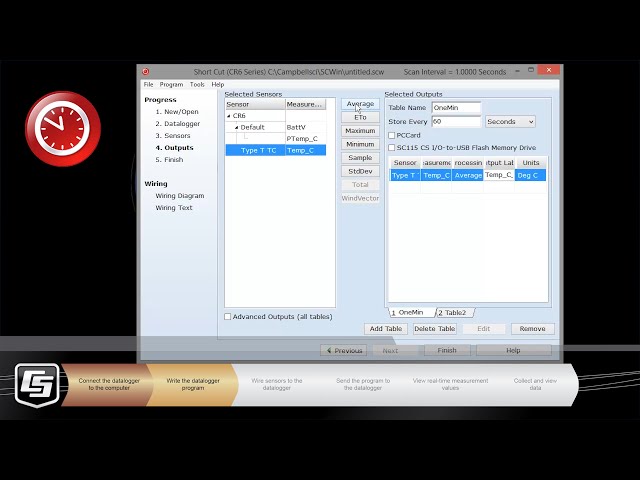The height and width of the screenshot is (480, 640).
Task: Click the ETo output button
Action: click(x=360, y=117)
